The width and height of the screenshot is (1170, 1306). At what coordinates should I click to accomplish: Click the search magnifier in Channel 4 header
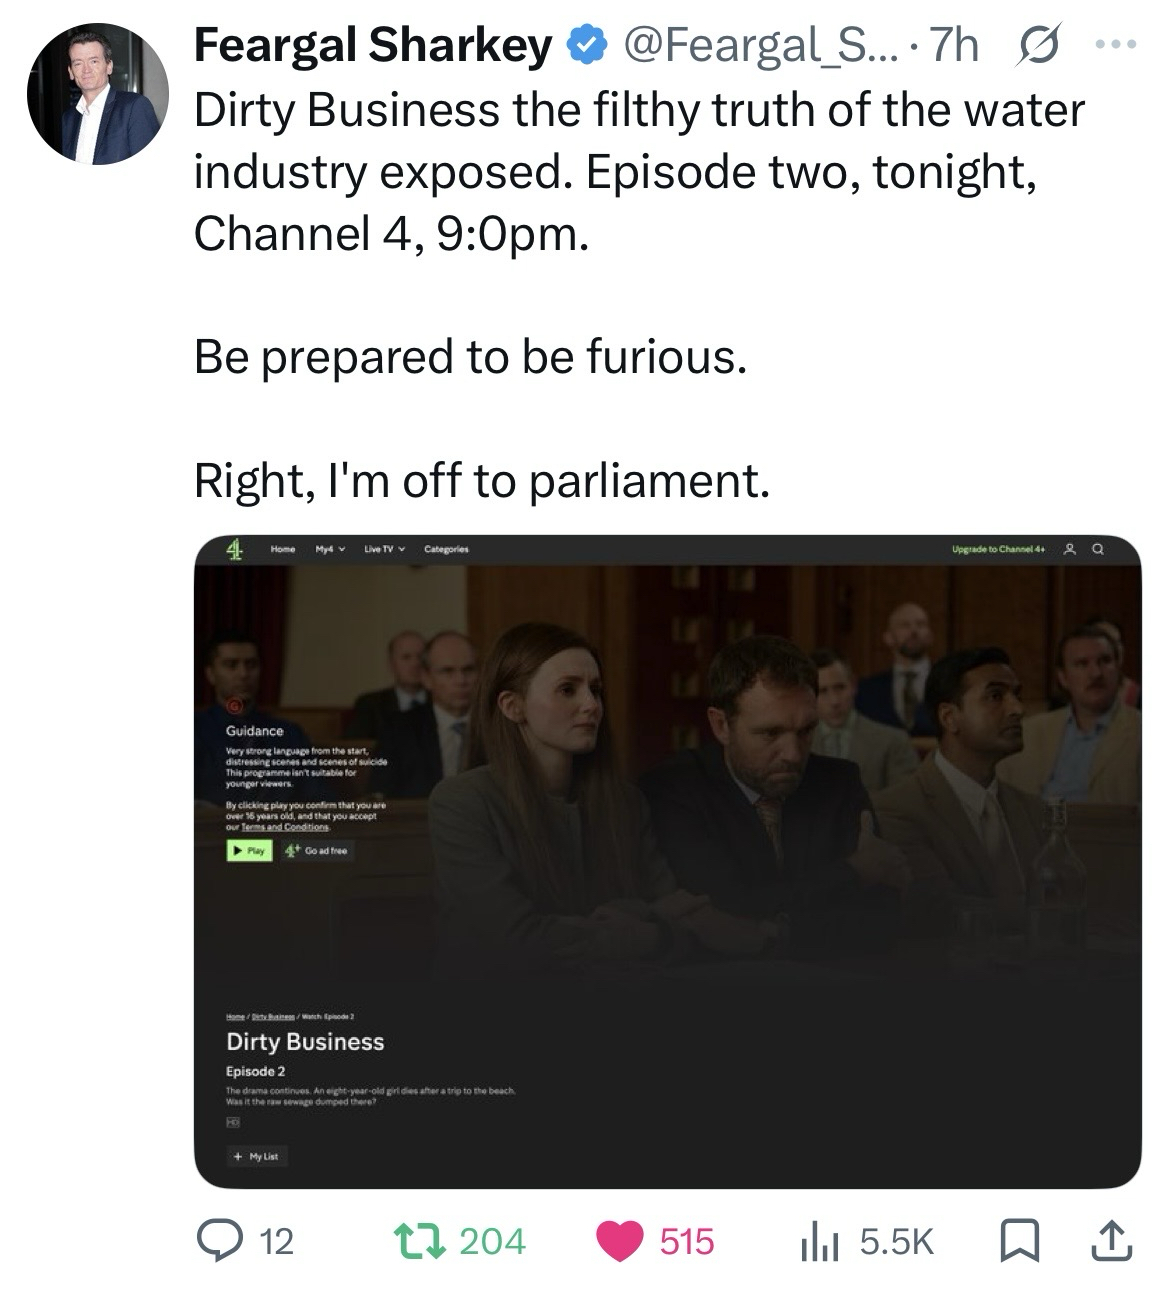coord(1098,549)
